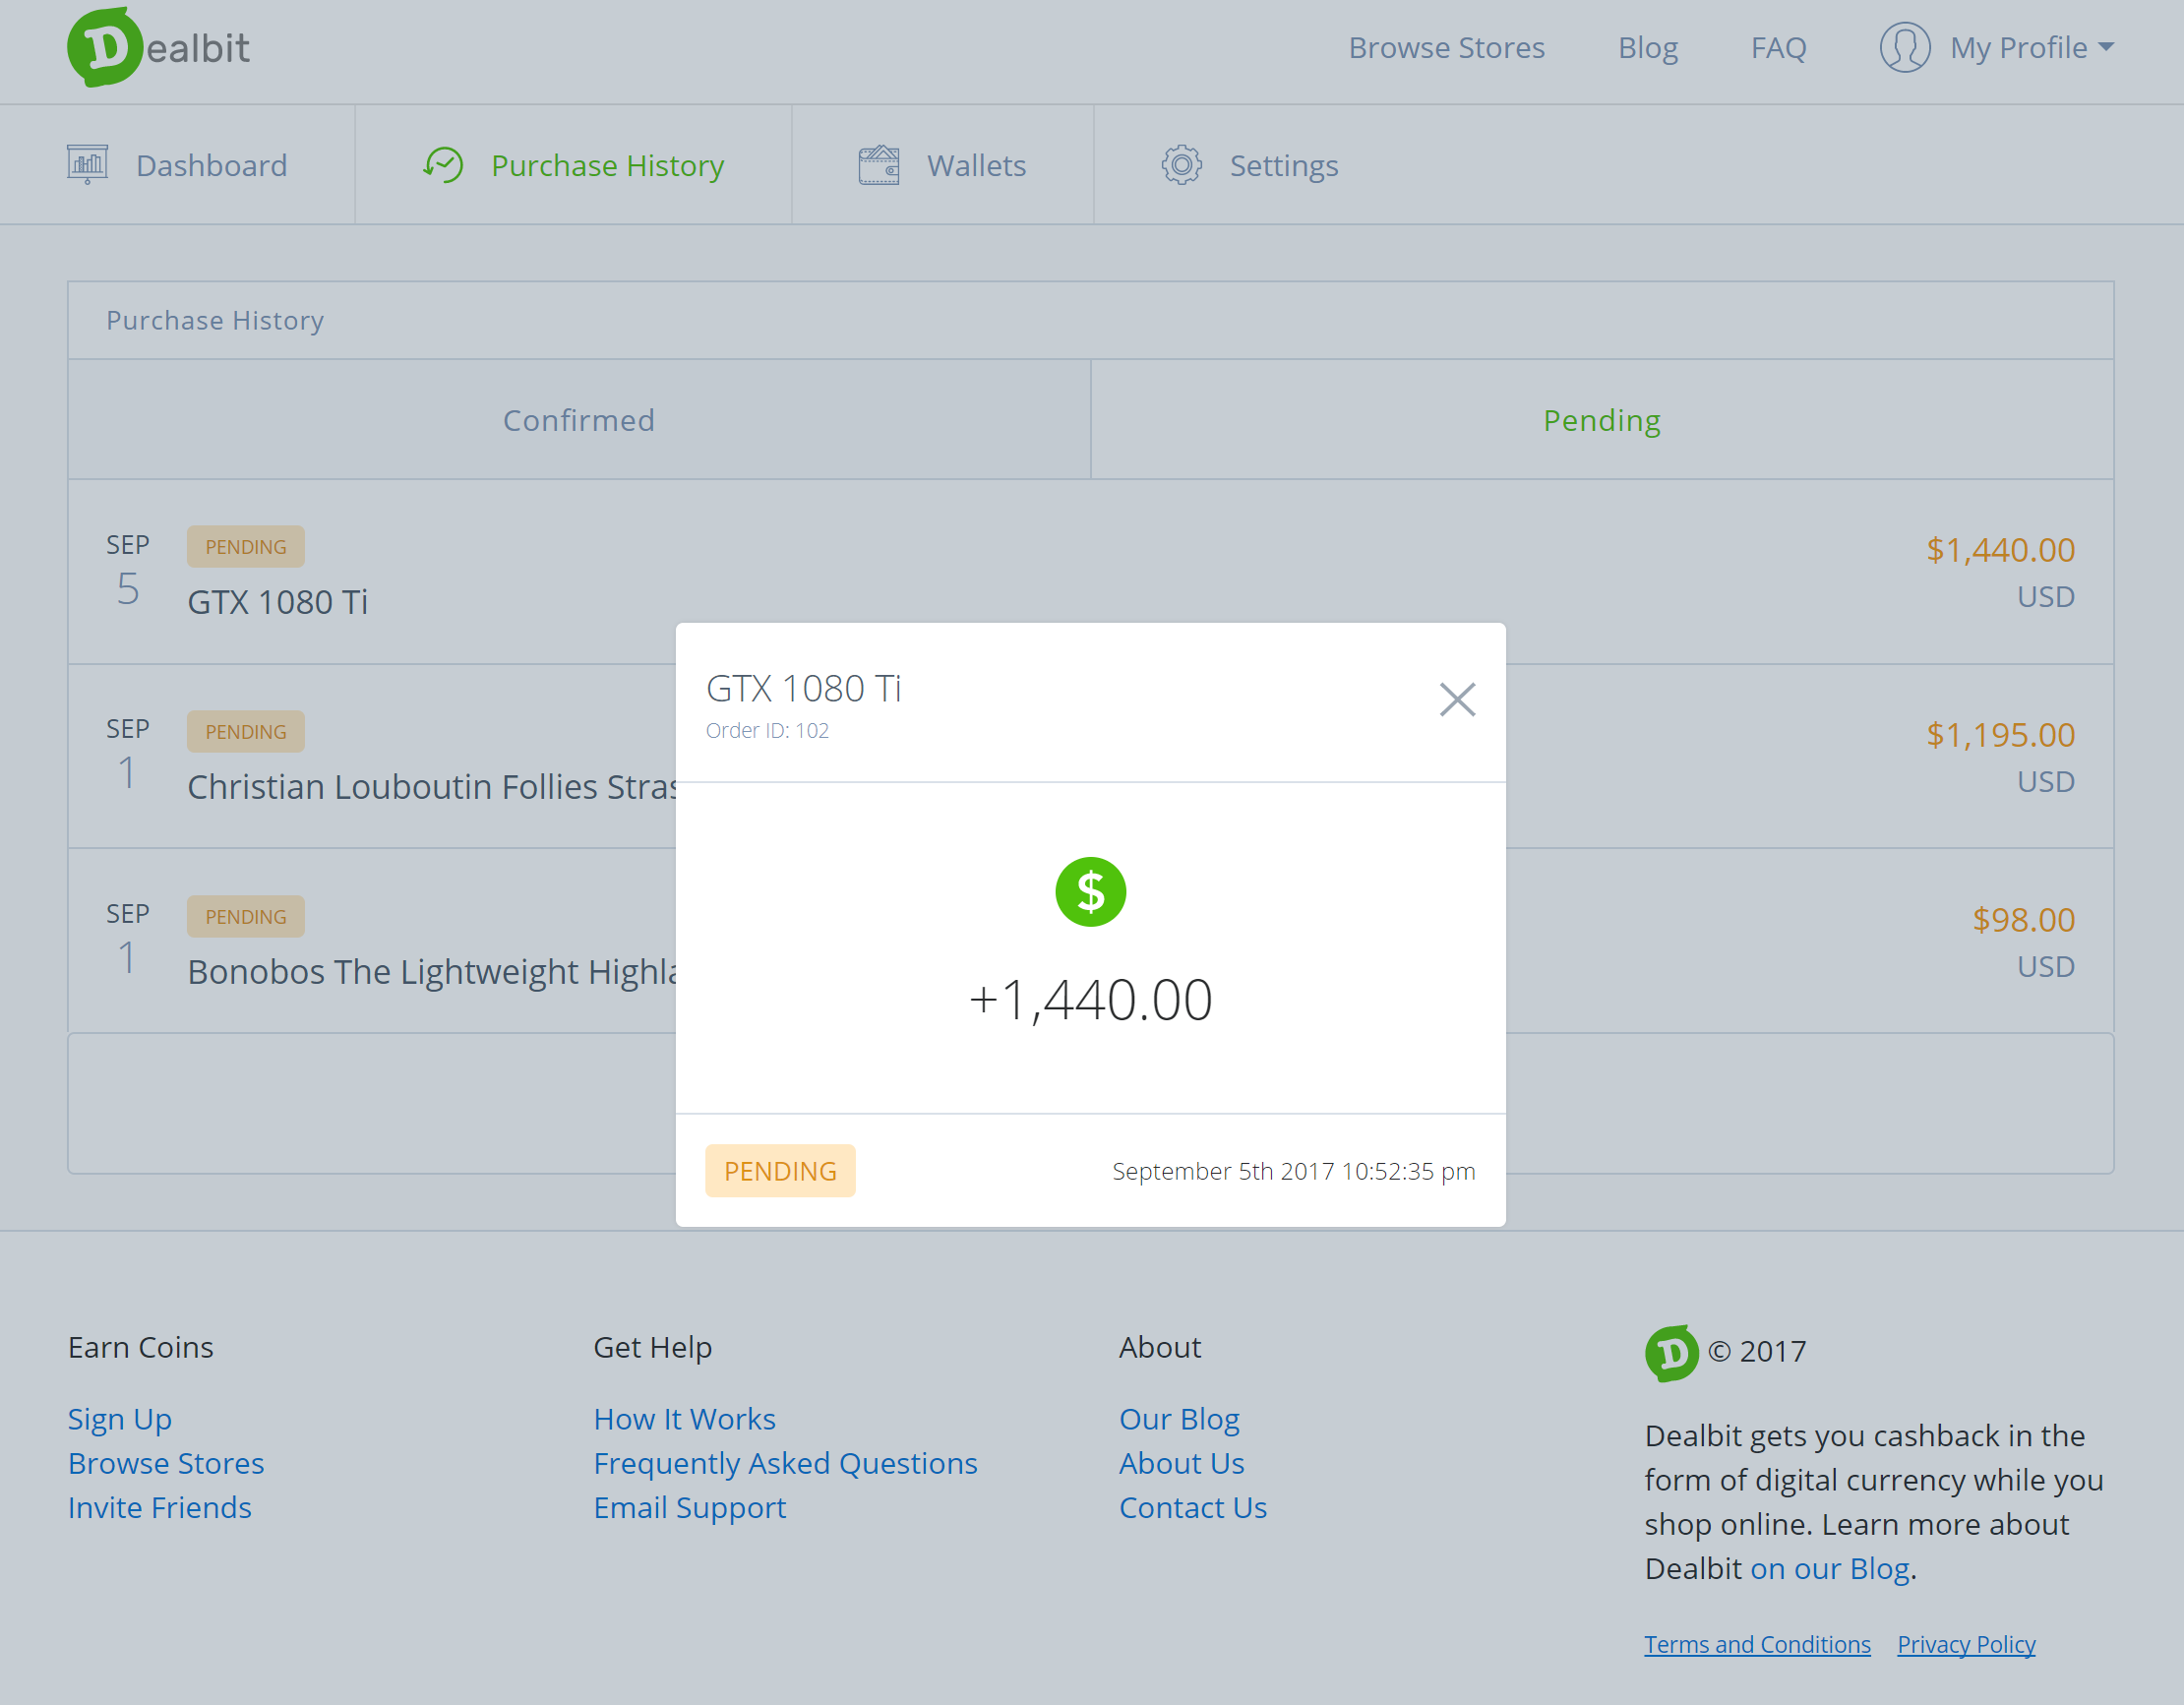Screen dimensions: 2184x1705
Task: Switch to the Confirmed tab
Action: point(578,420)
